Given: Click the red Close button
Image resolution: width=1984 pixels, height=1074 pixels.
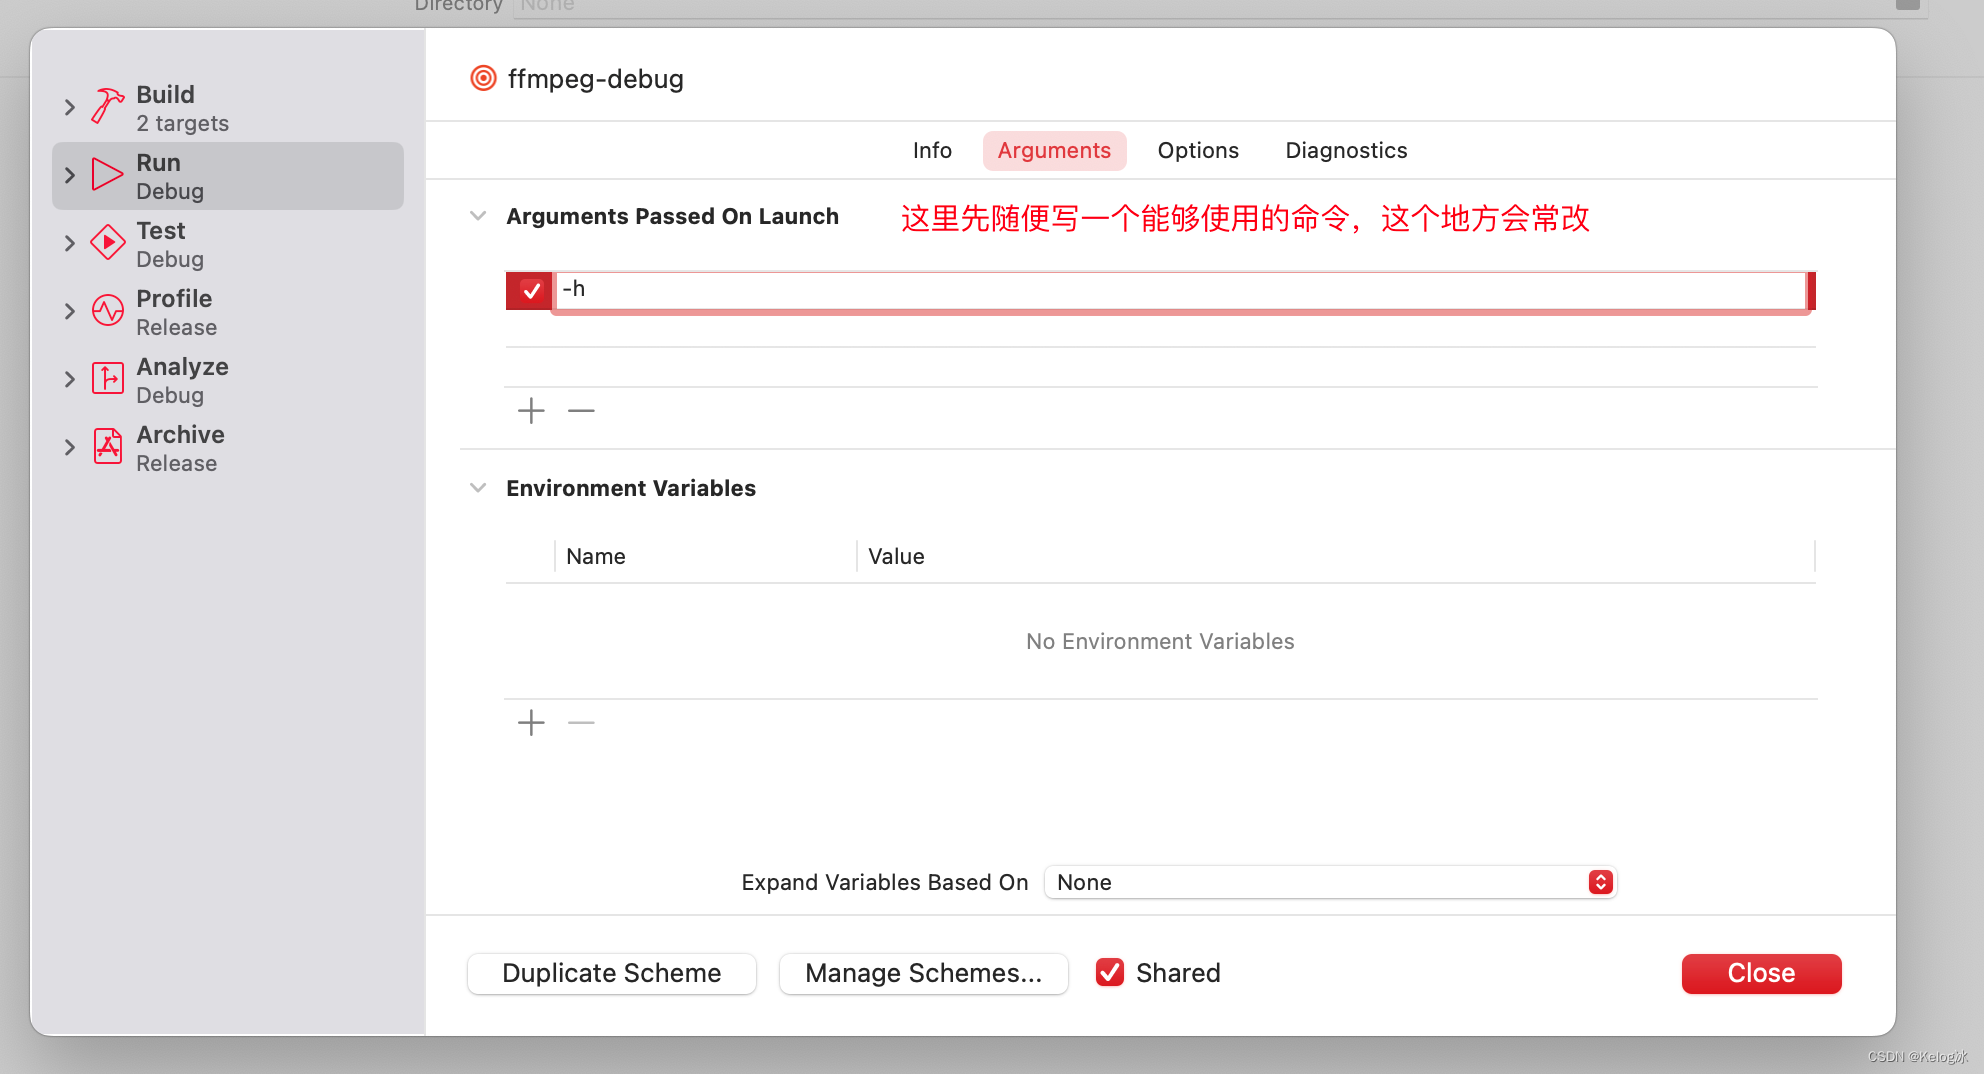Looking at the screenshot, I should pyautogui.click(x=1761, y=973).
